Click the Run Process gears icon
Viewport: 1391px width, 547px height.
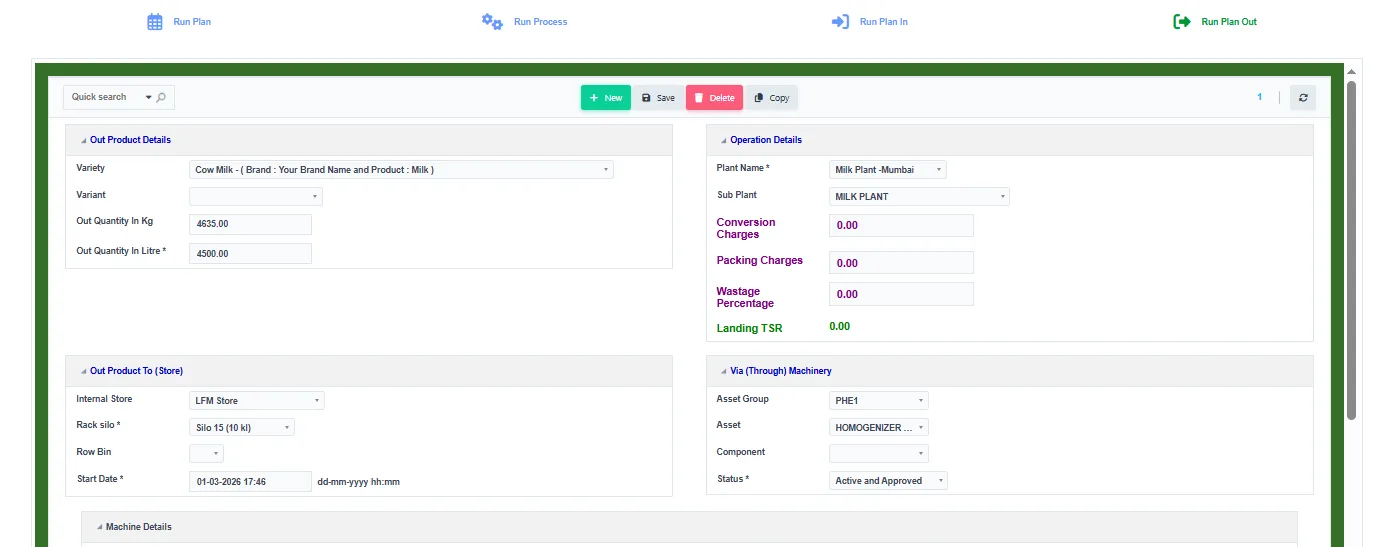tap(492, 22)
